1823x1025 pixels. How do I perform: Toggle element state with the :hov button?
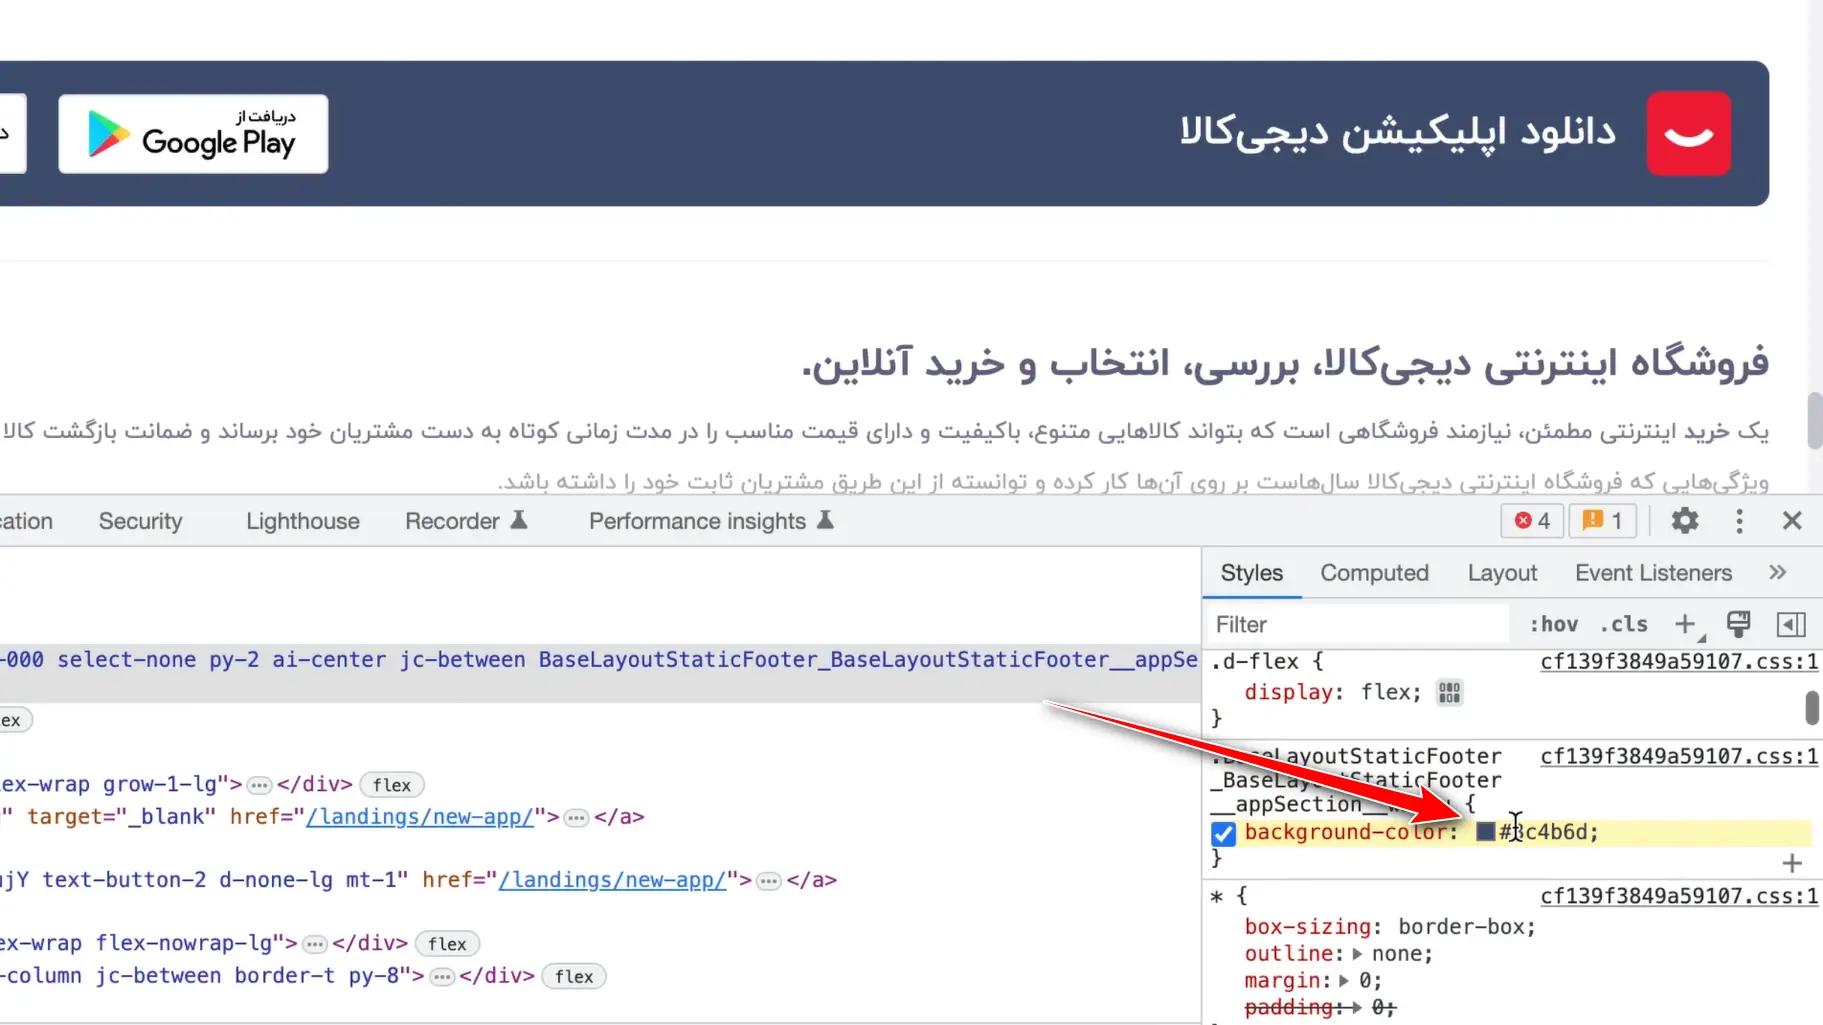pyautogui.click(x=1553, y=624)
